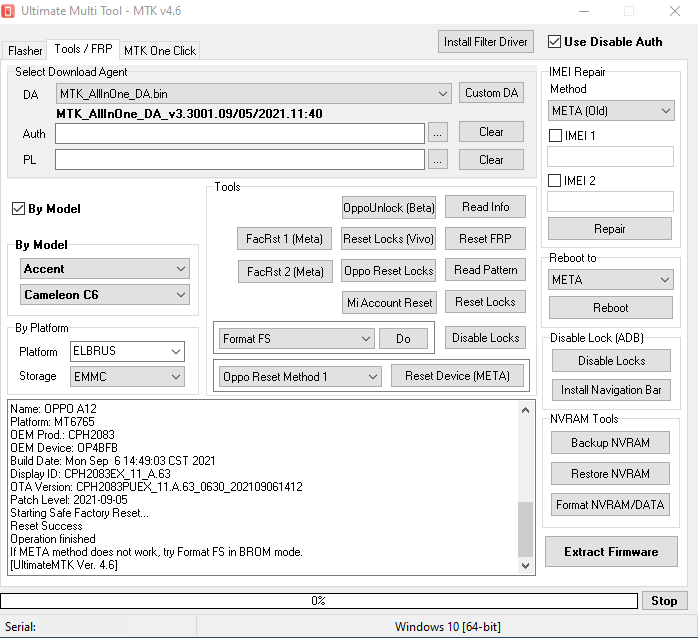
Task: Click Install Navigation Bar button
Action: coord(611,390)
